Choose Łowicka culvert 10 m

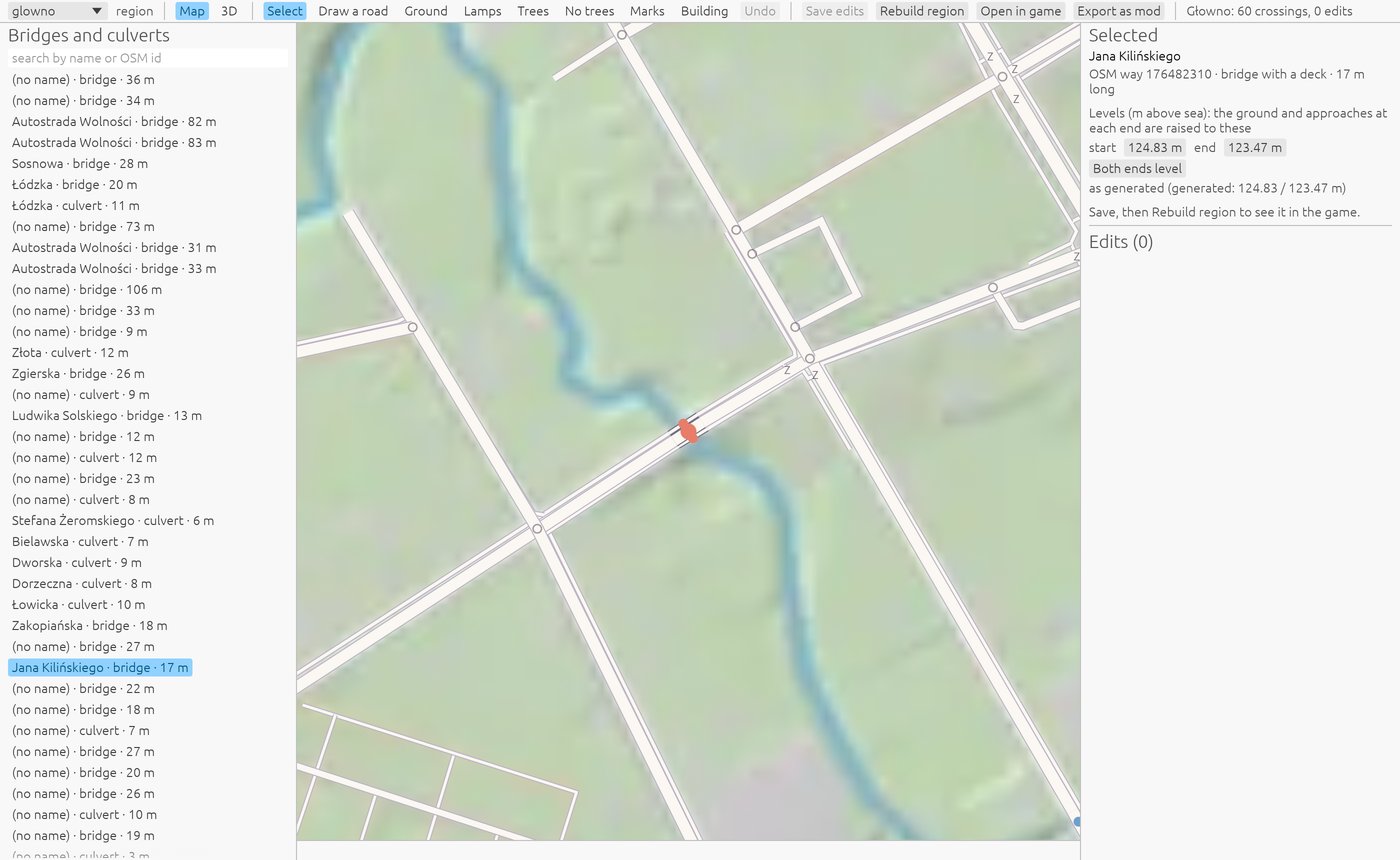(79, 605)
